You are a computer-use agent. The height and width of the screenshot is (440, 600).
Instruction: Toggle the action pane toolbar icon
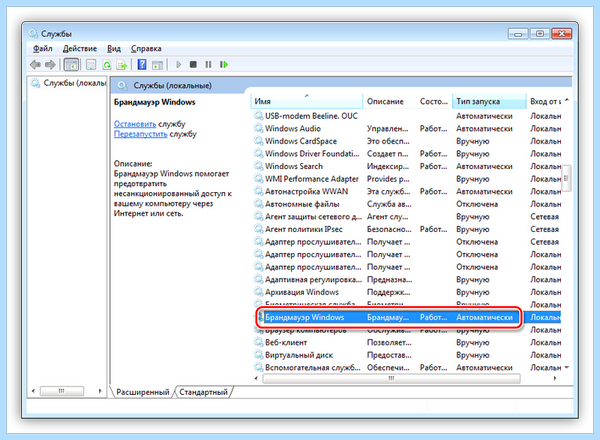click(157, 65)
